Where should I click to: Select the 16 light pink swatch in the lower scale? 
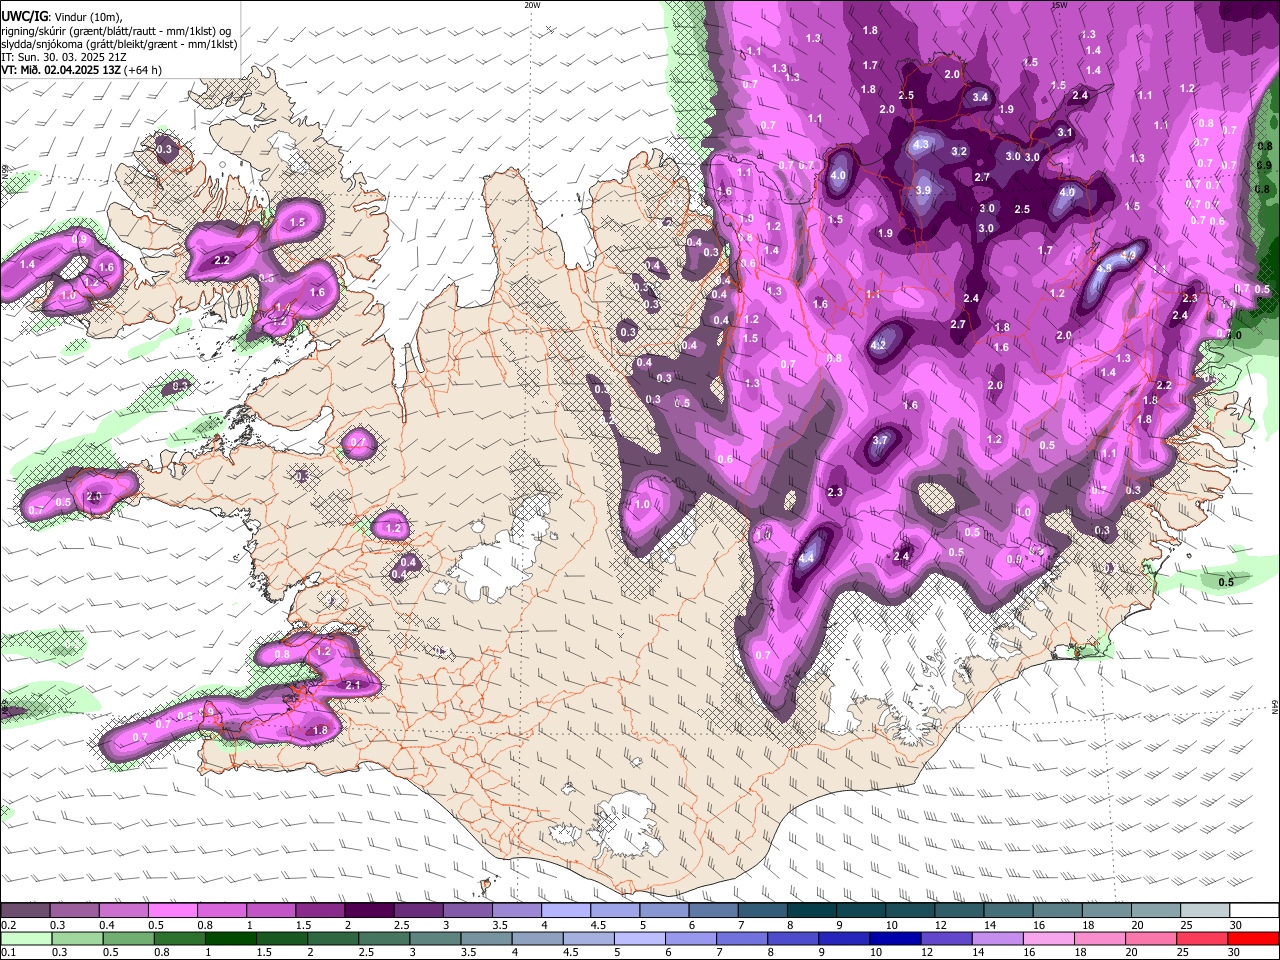point(1049,938)
